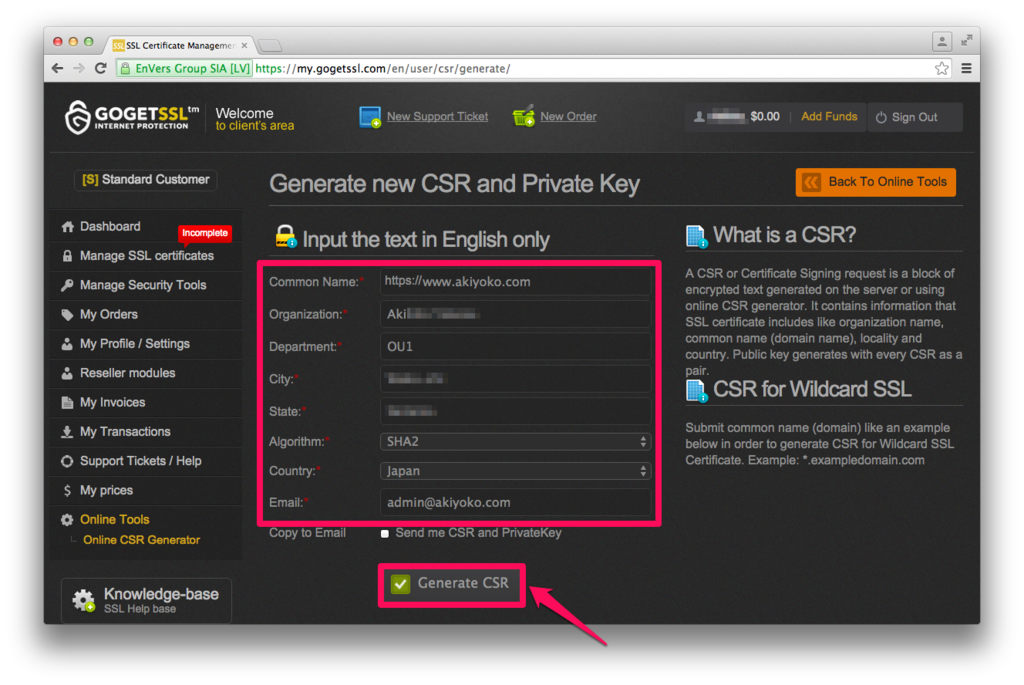Open Knowledge-base SSL Help base

pos(146,600)
